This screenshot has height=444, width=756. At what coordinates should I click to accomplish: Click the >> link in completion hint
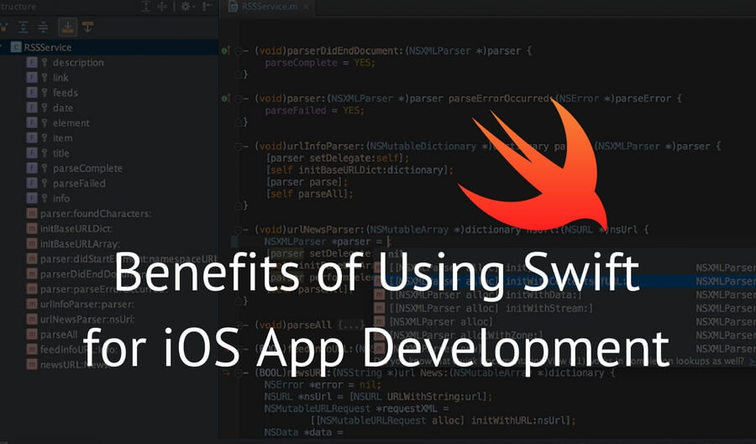pos(752,361)
